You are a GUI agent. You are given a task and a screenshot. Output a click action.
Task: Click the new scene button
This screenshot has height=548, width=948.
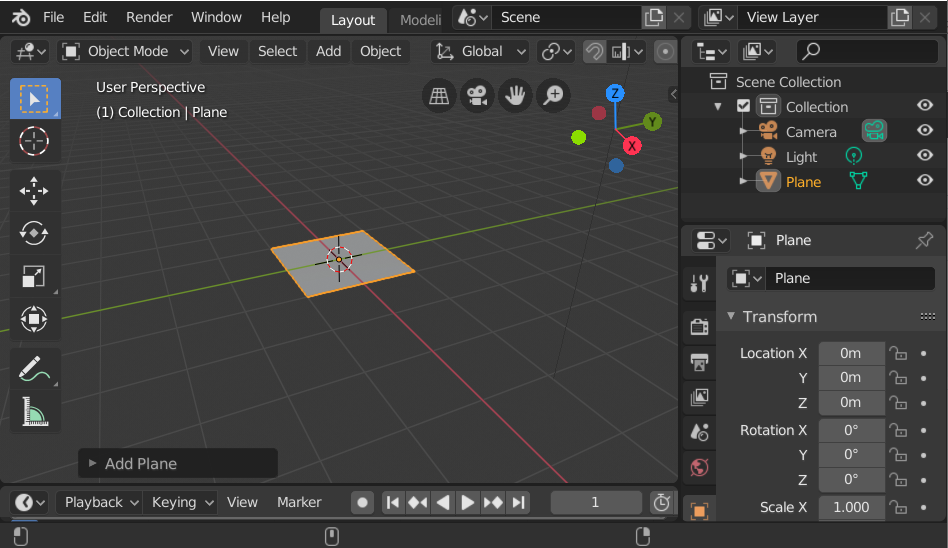(x=654, y=18)
